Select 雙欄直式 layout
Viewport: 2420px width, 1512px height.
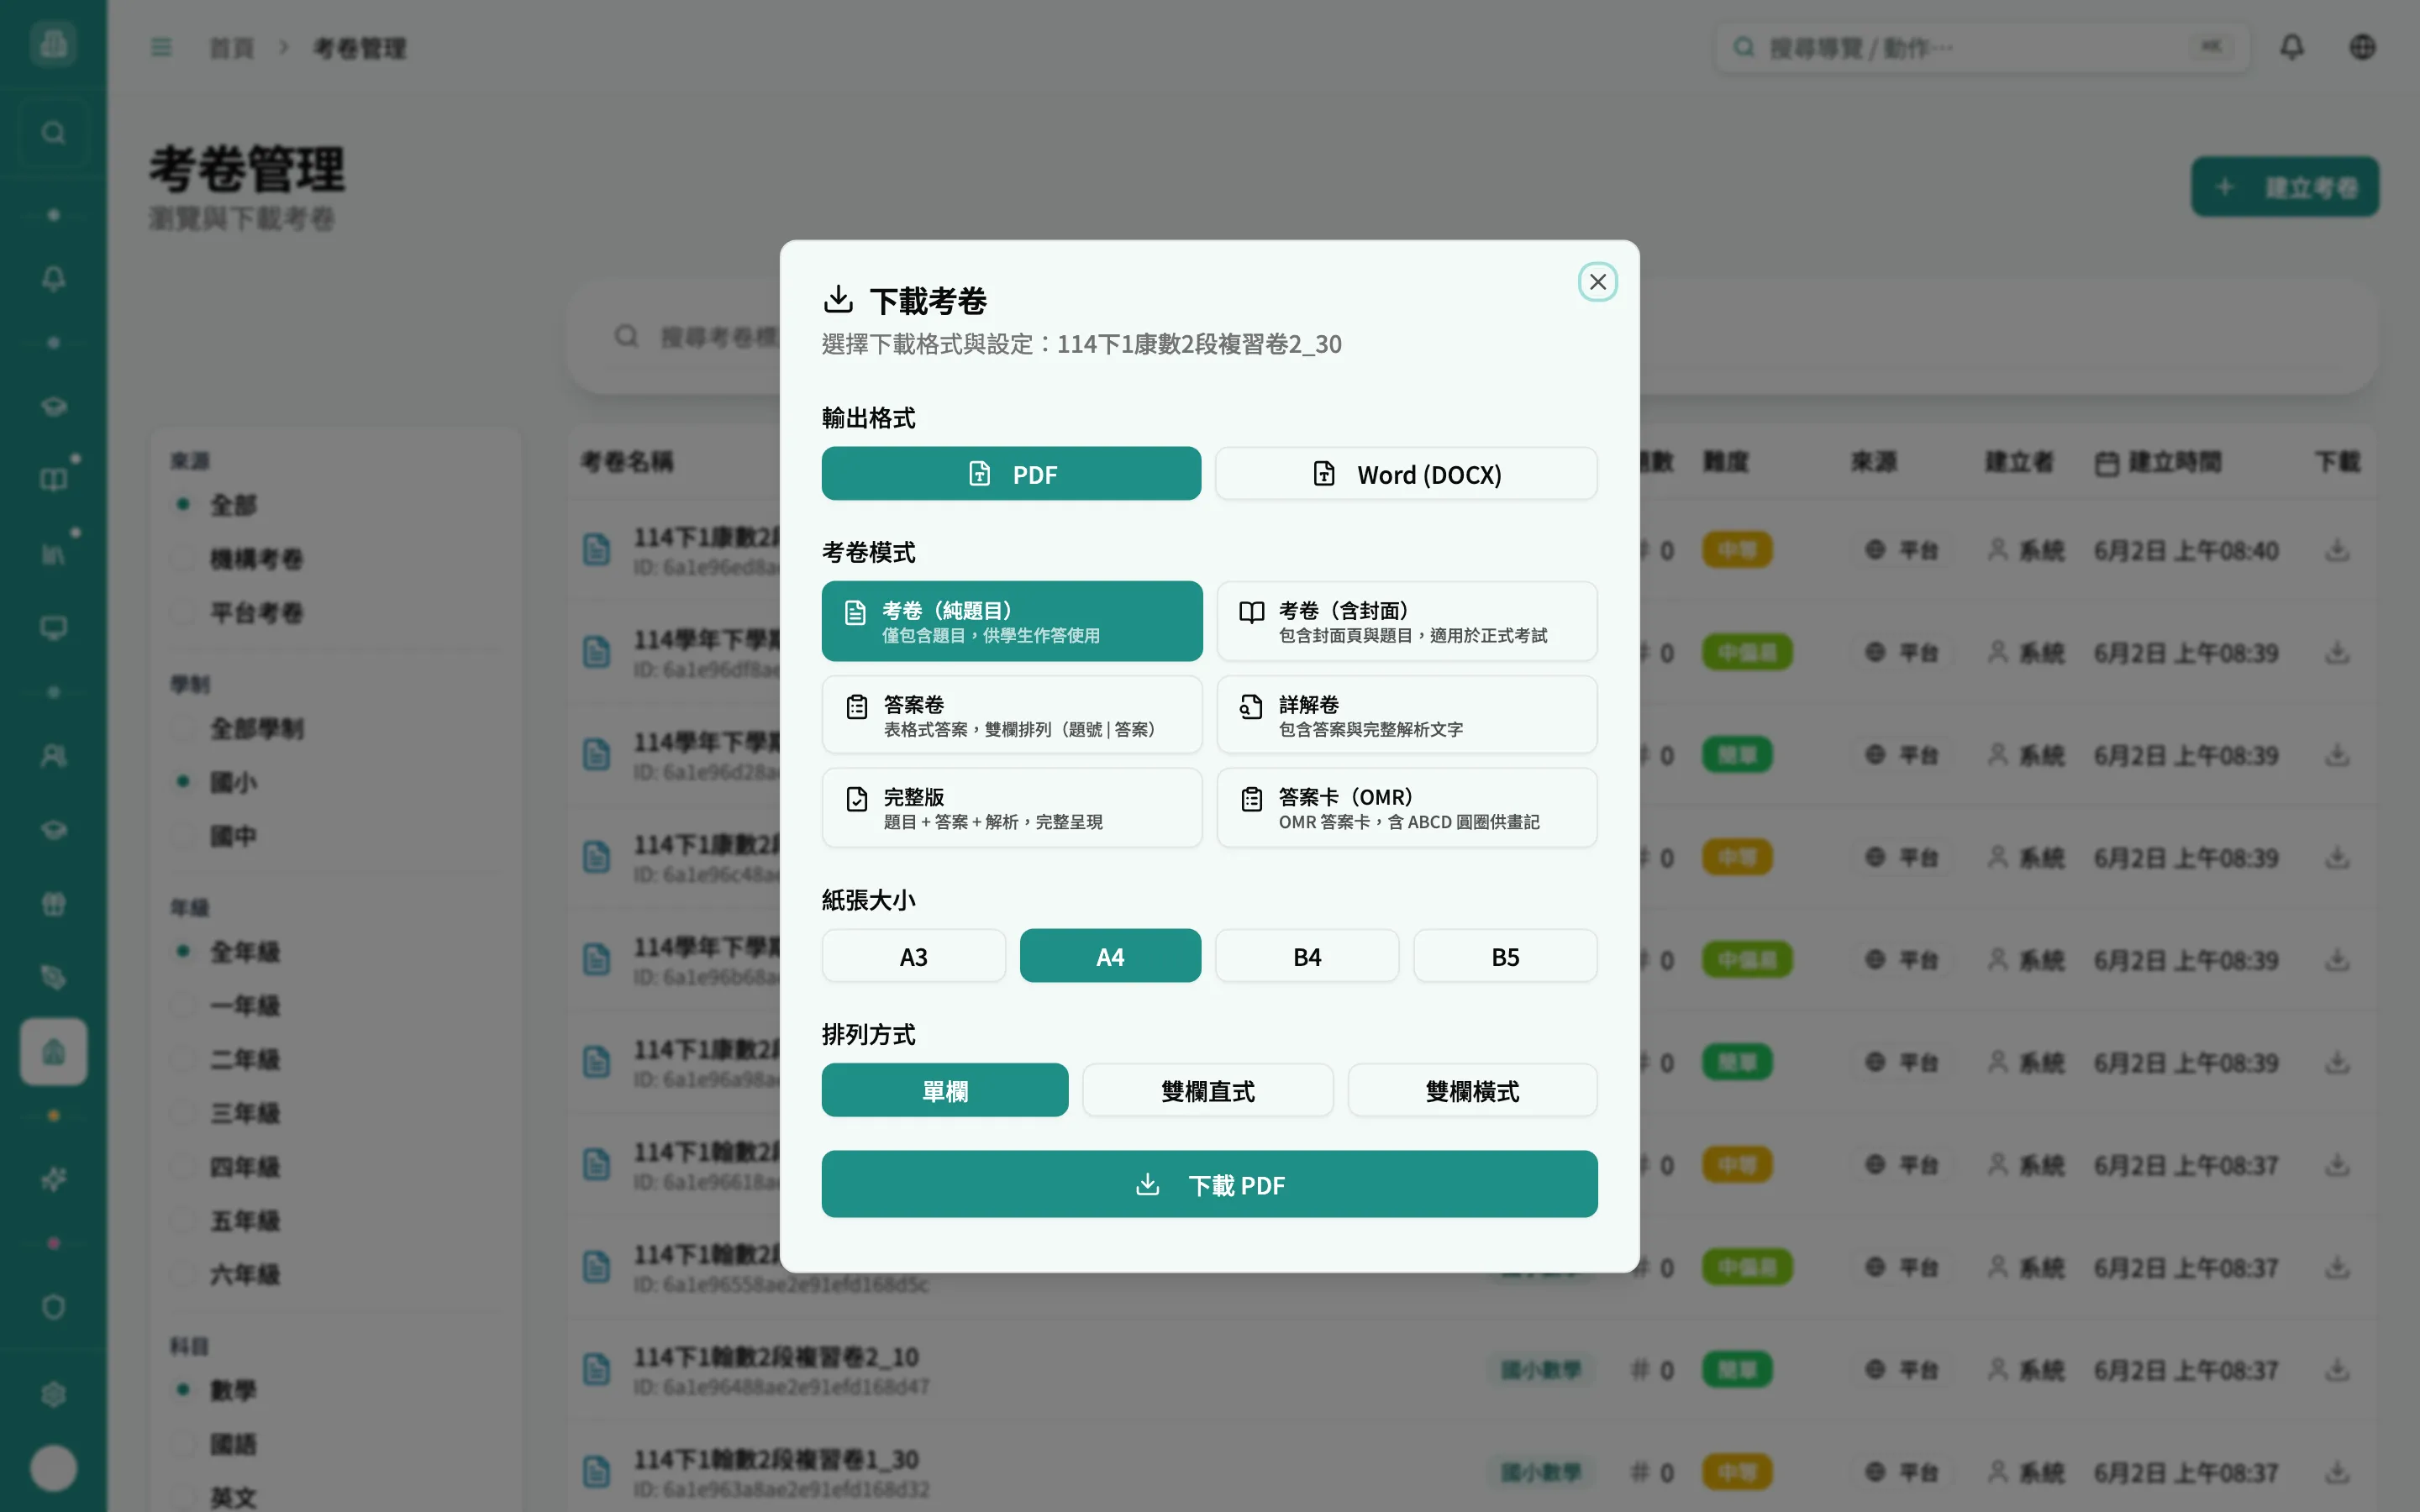(x=1207, y=1090)
